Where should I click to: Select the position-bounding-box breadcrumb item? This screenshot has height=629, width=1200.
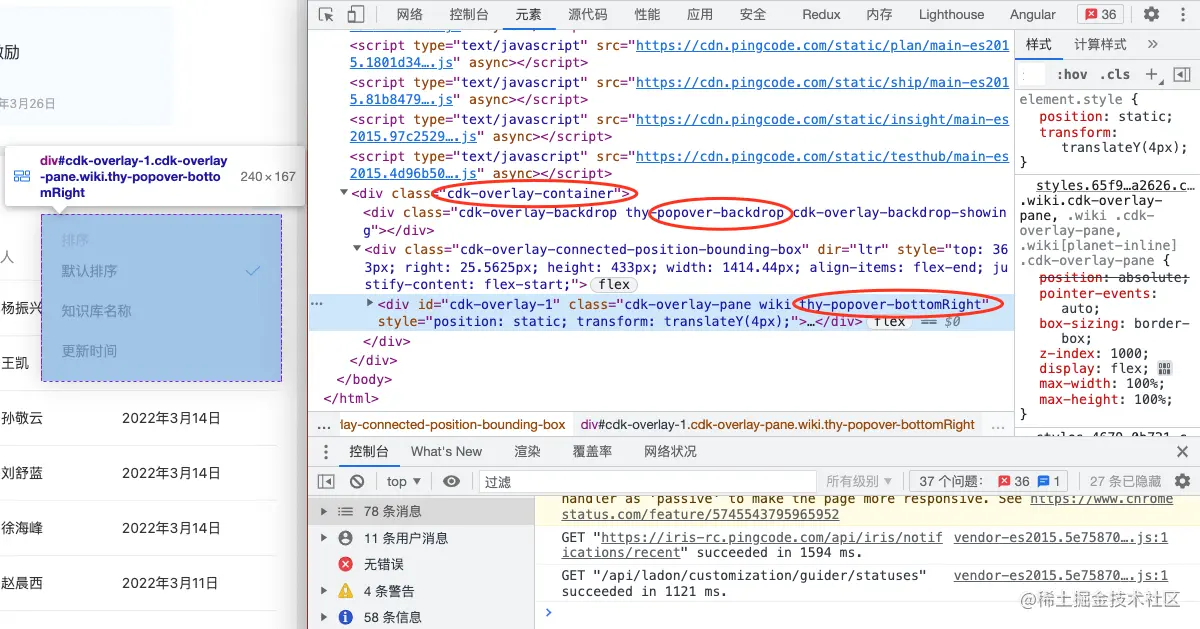click(x=451, y=424)
